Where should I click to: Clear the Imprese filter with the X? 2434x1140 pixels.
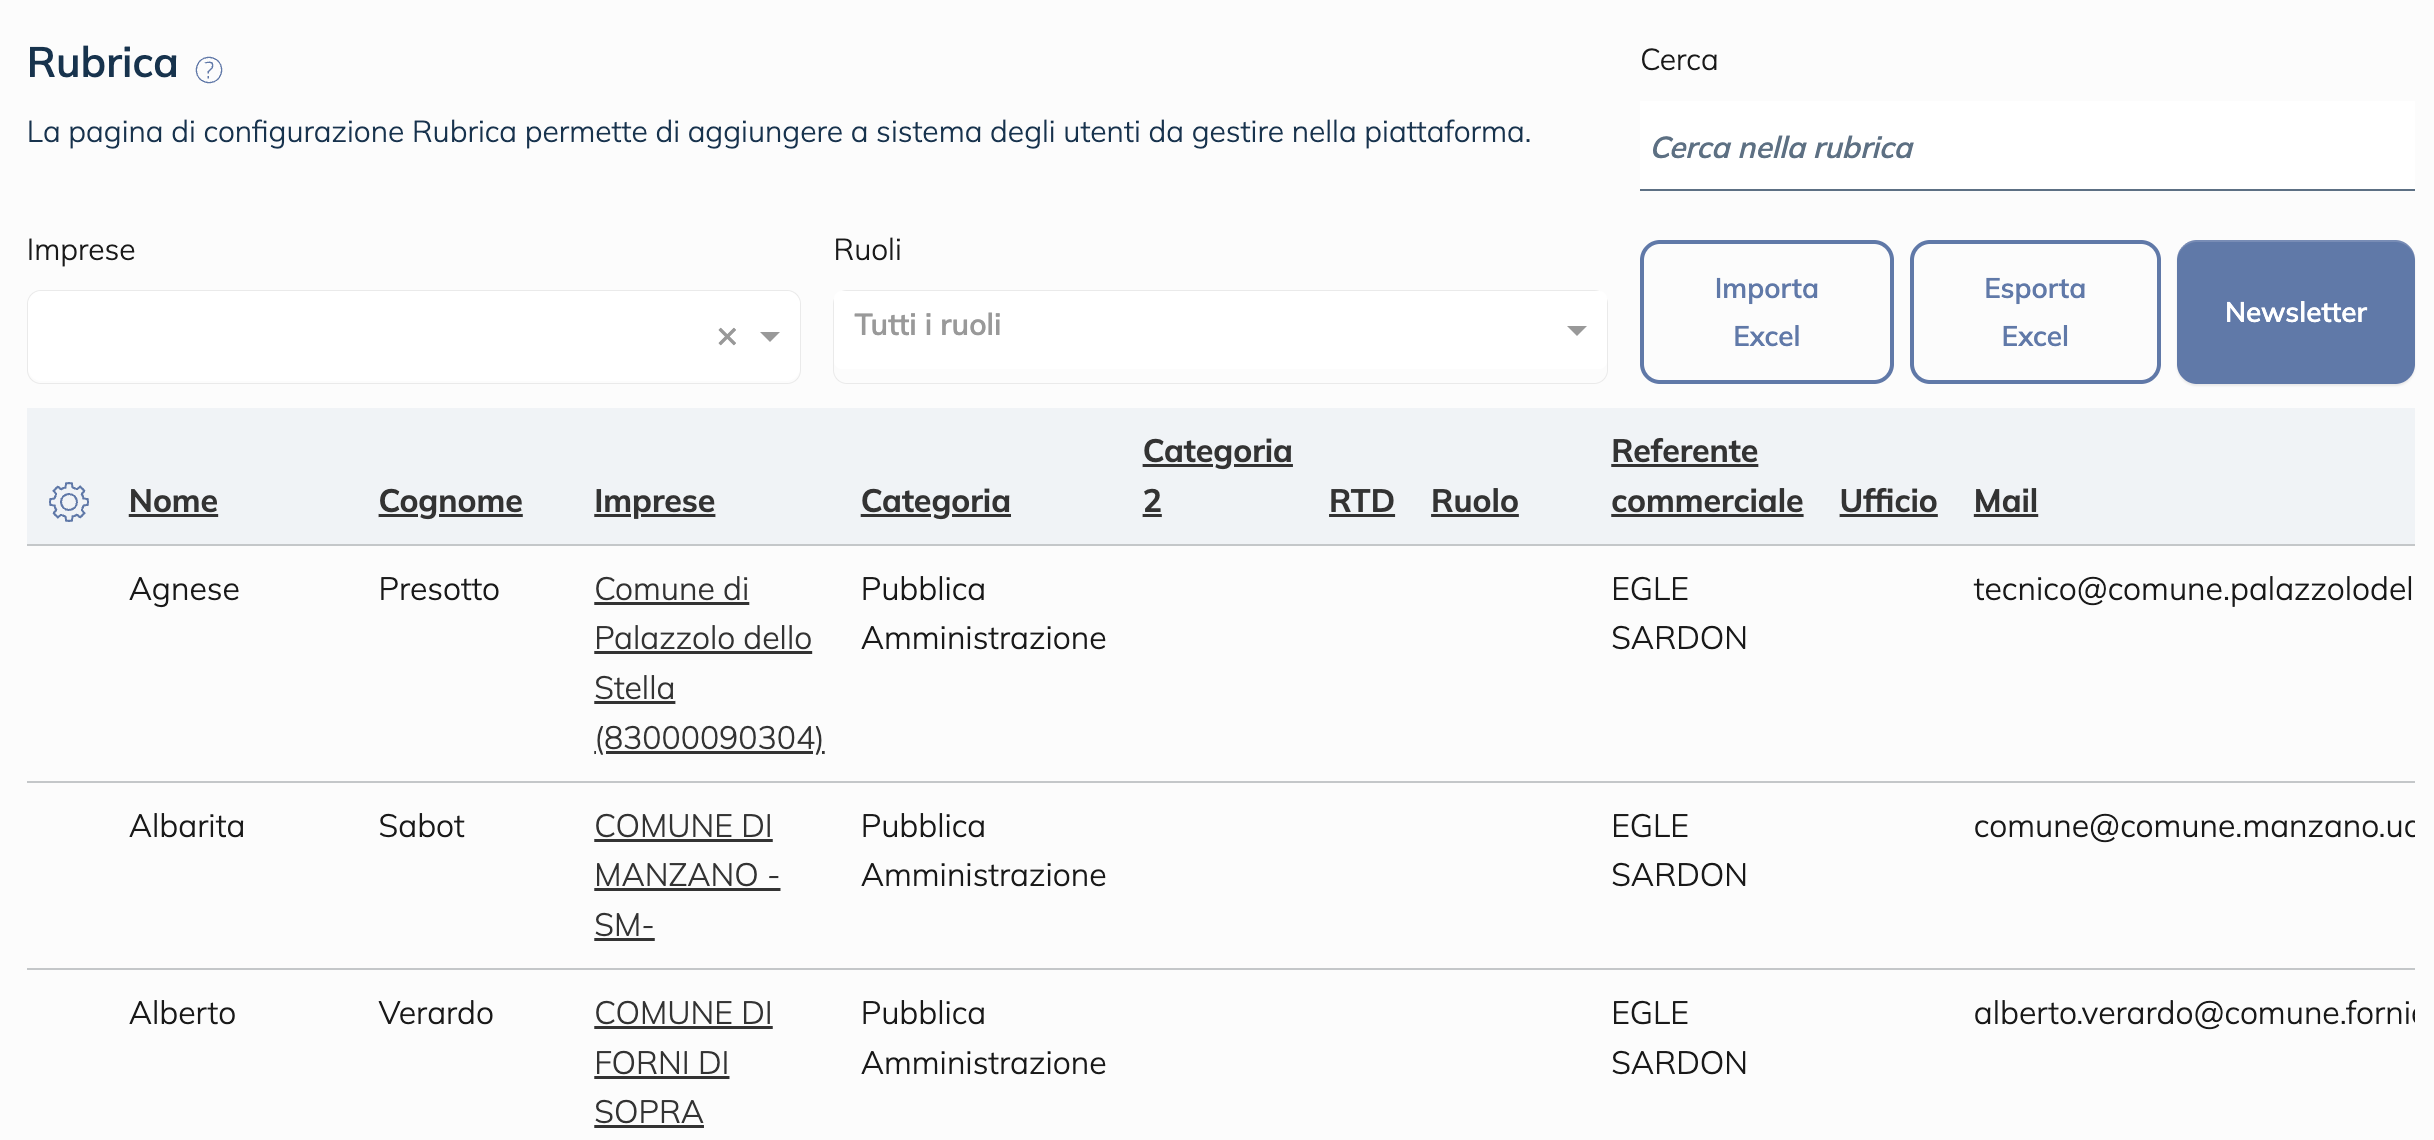coord(727,337)
